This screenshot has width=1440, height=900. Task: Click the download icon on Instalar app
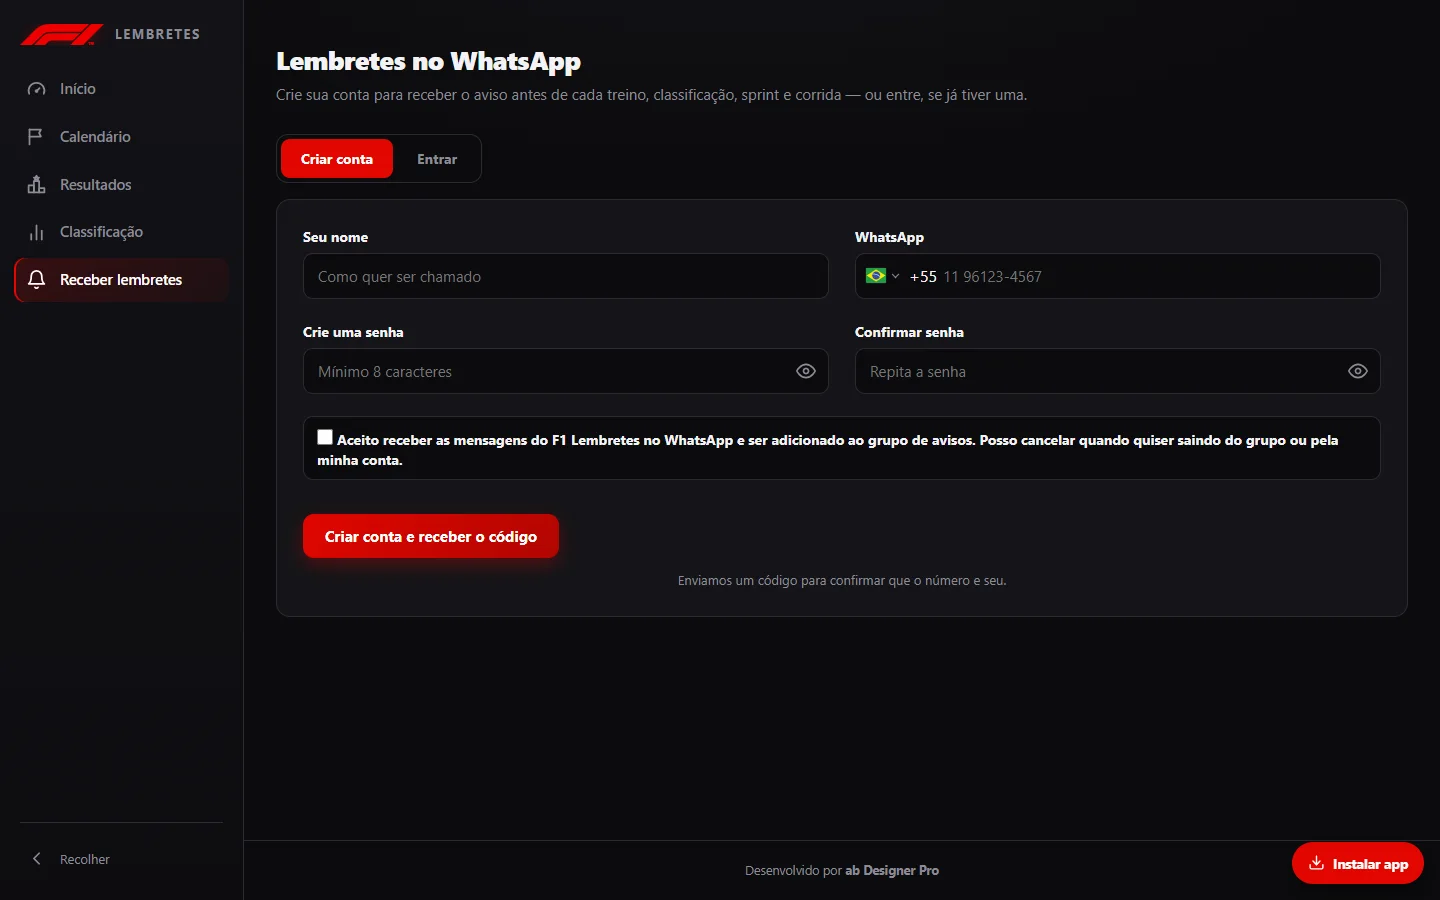[x=1316, y=863]
